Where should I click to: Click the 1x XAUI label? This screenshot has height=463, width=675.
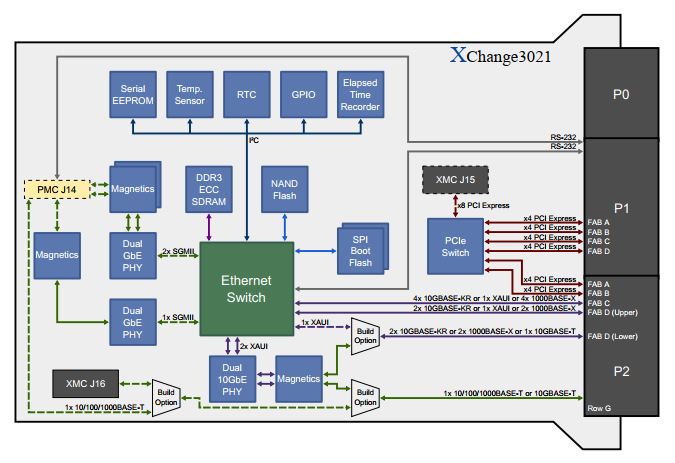click(315, 322)
